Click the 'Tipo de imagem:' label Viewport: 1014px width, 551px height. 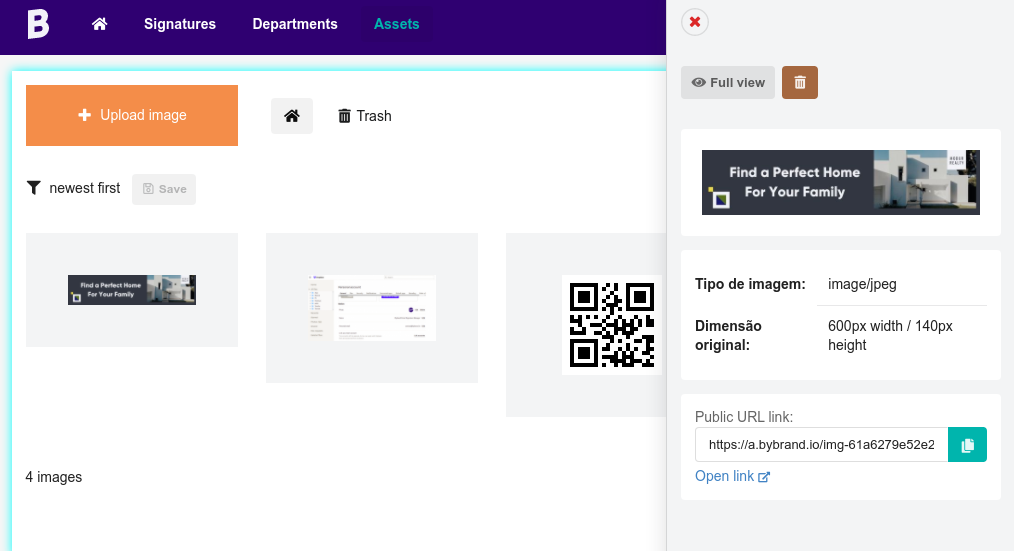coord(750,284)
